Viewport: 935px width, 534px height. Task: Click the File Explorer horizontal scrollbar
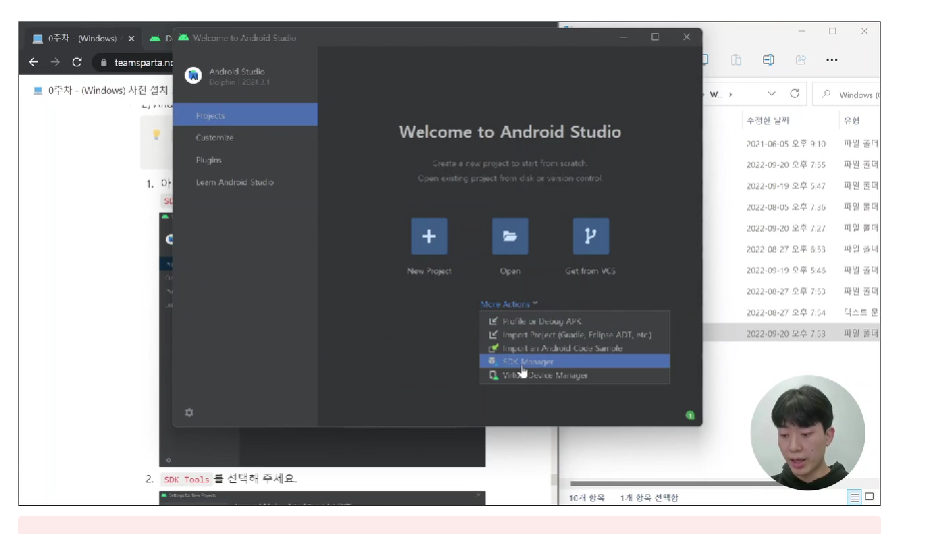pyautogui.click(x=665, y=483)
